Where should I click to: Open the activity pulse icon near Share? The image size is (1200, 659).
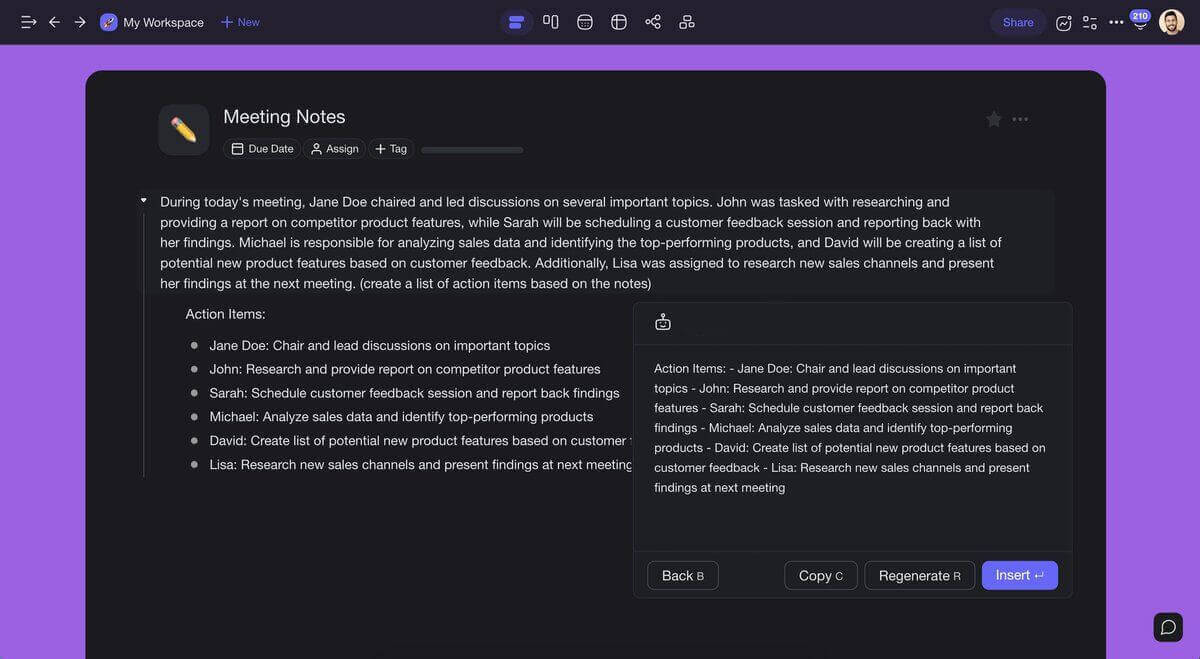coord(1063,21)
